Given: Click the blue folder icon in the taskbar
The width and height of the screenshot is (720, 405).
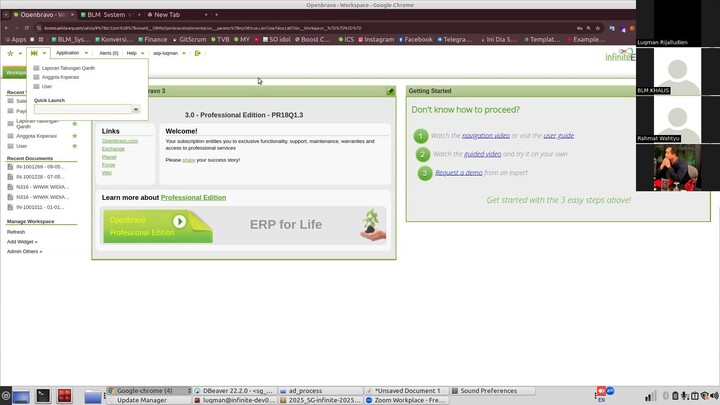Looking at the screenshot, I should (92, 396).
